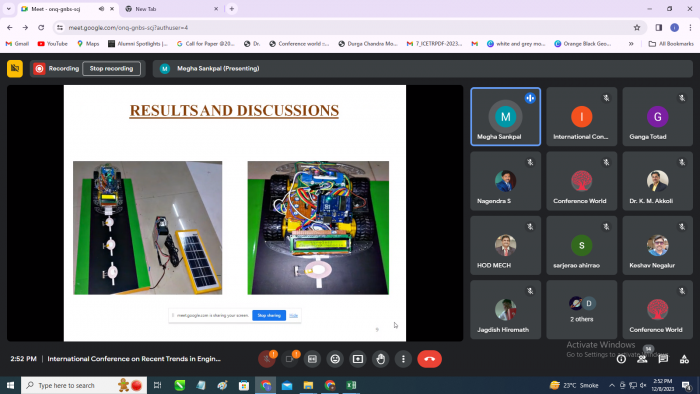Click the Stop sharing button
The width and height of the screenshot is (700, 394).
(x=269, y=315)
